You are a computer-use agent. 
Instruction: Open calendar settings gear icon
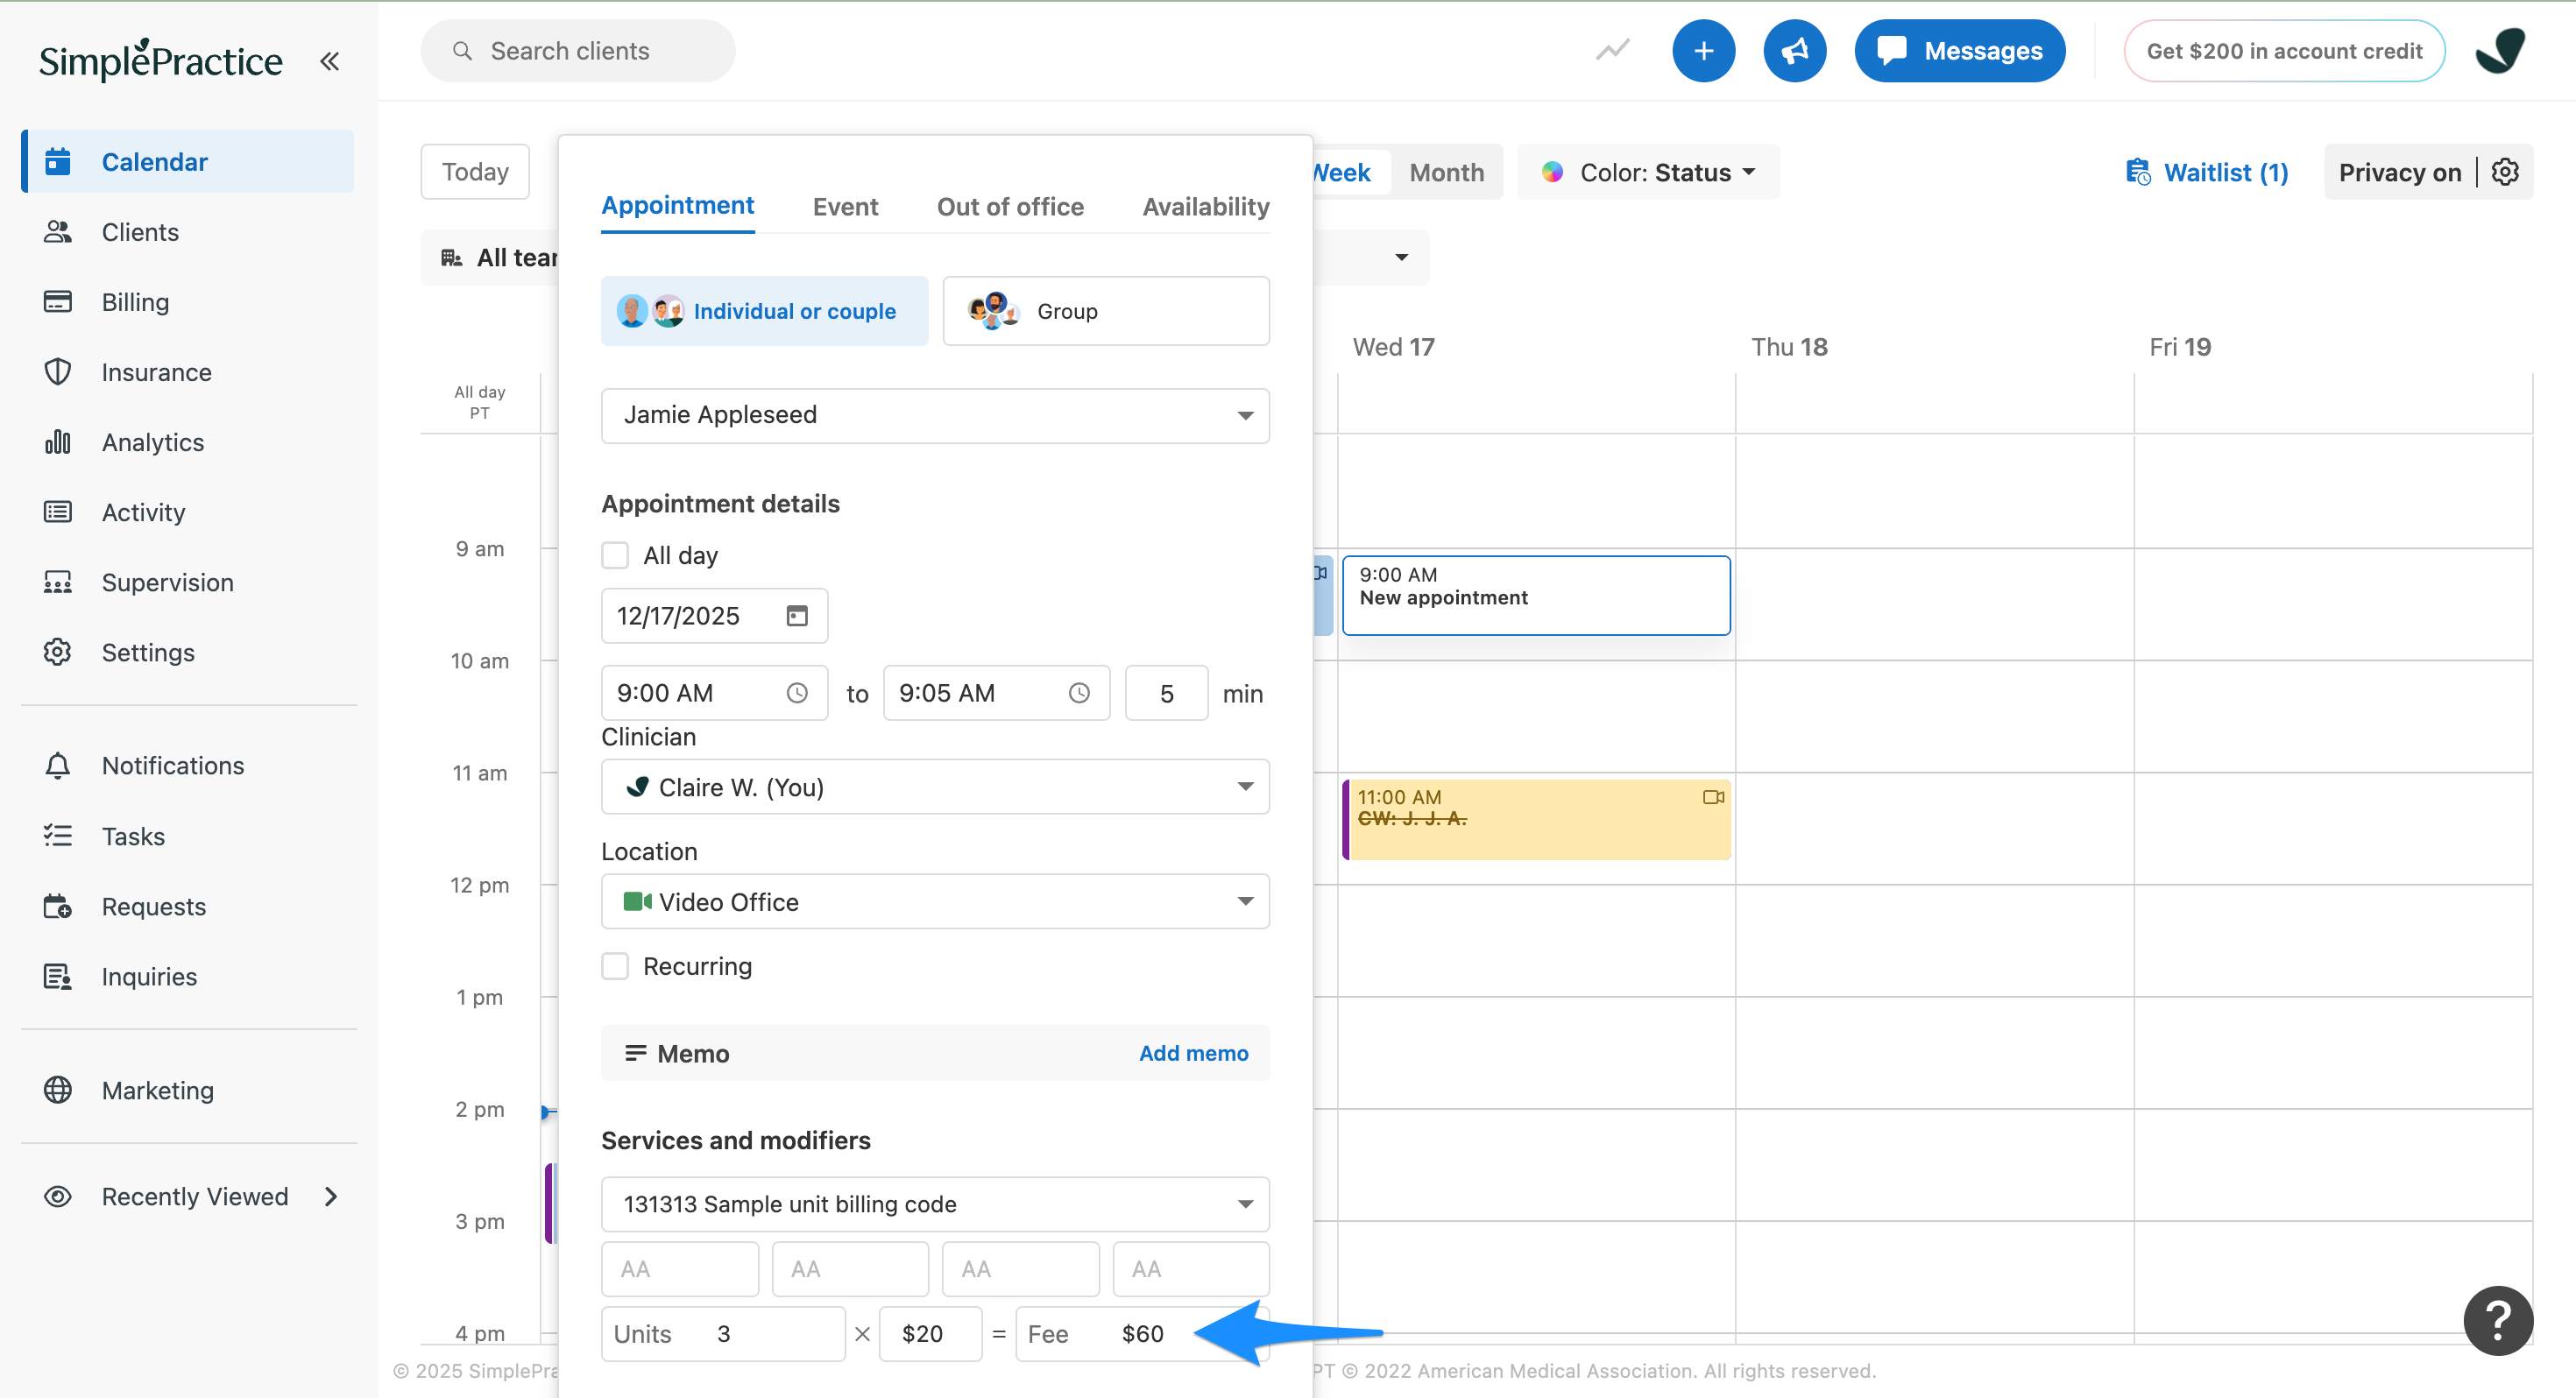pos(2505,172)
